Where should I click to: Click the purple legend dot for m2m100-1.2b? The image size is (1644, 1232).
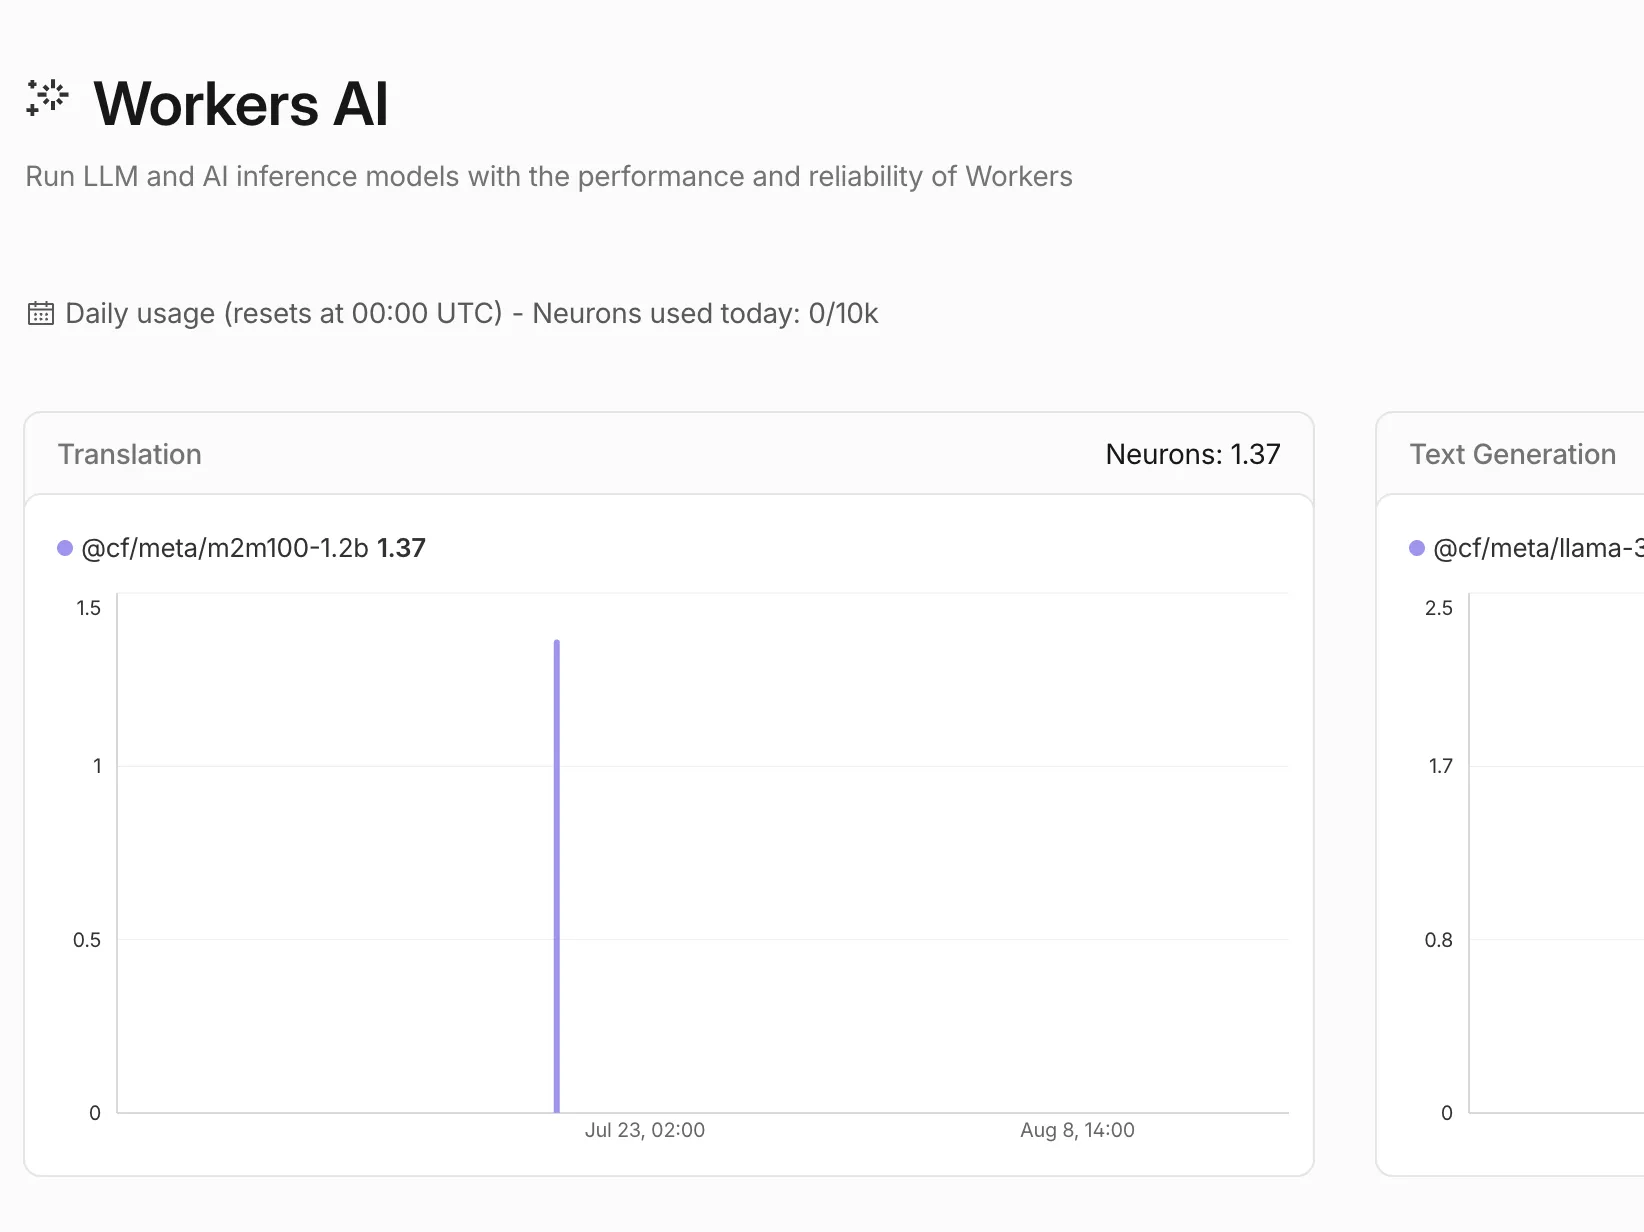point(65,548)
